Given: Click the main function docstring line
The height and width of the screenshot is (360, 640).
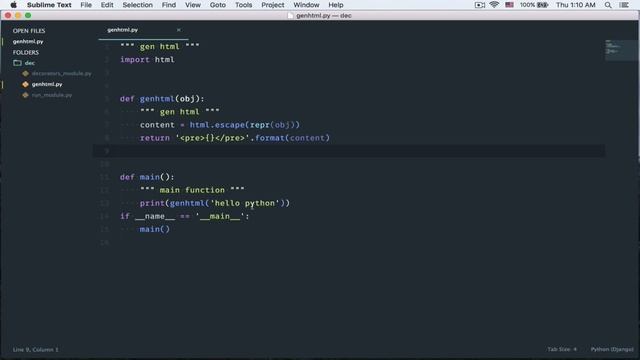Looking at the screenshot, I should [192, 190].
